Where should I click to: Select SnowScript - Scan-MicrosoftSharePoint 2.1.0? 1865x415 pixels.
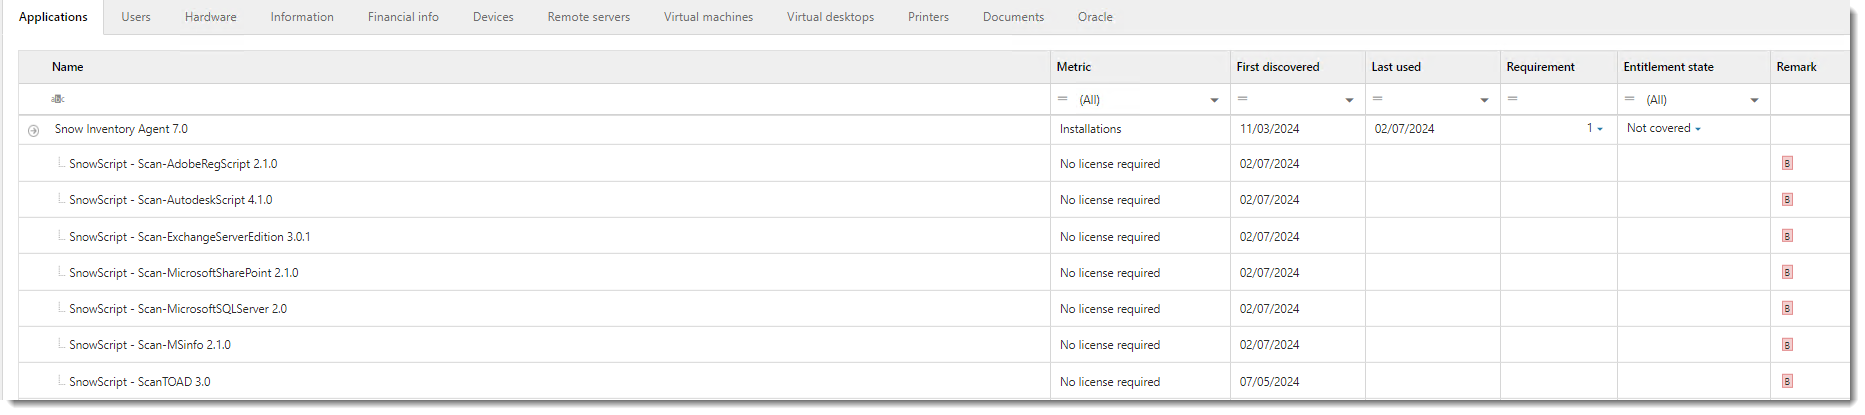pos(183,273)
